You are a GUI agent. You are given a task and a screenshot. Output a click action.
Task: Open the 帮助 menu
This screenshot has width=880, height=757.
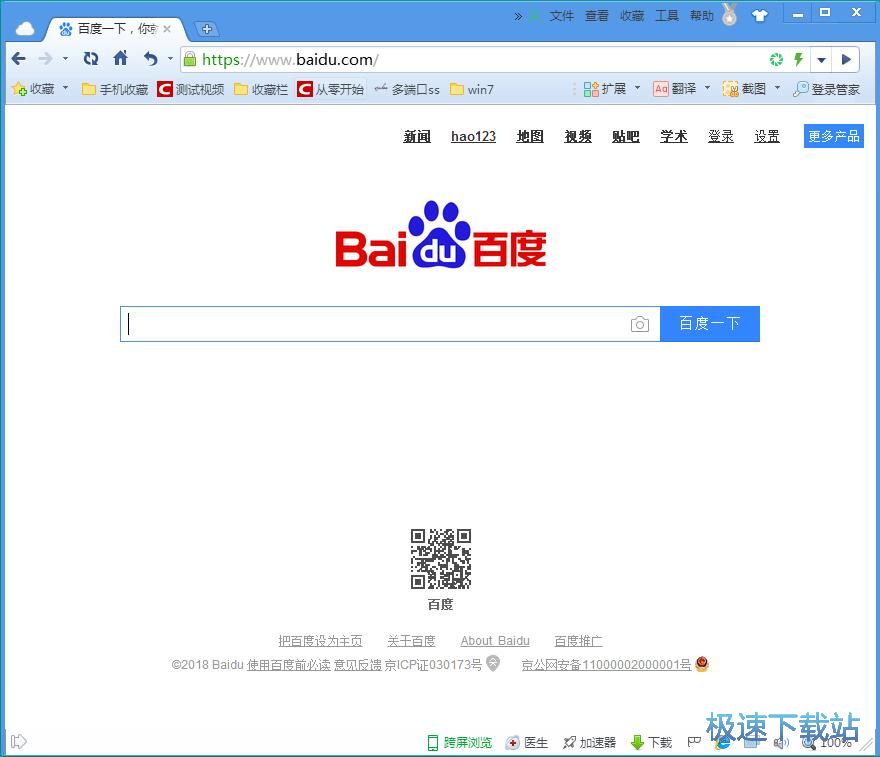coord(702,16)
